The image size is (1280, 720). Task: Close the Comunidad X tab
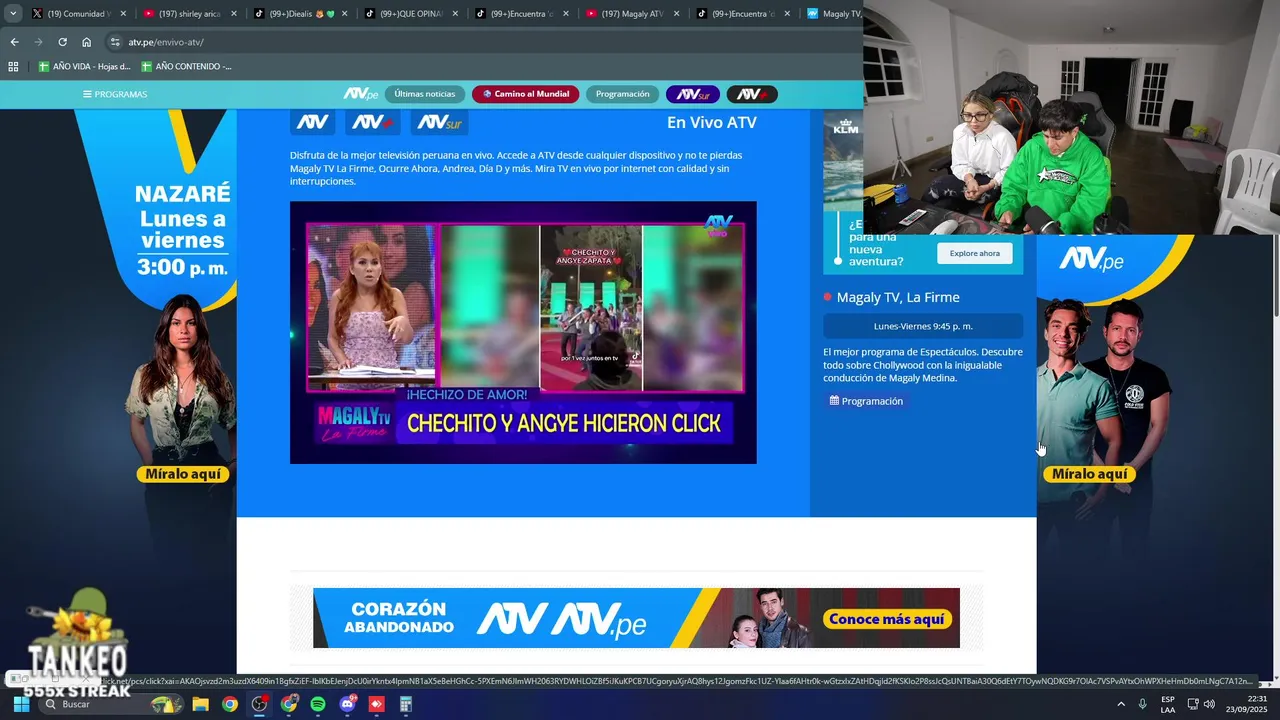point(124,14)
